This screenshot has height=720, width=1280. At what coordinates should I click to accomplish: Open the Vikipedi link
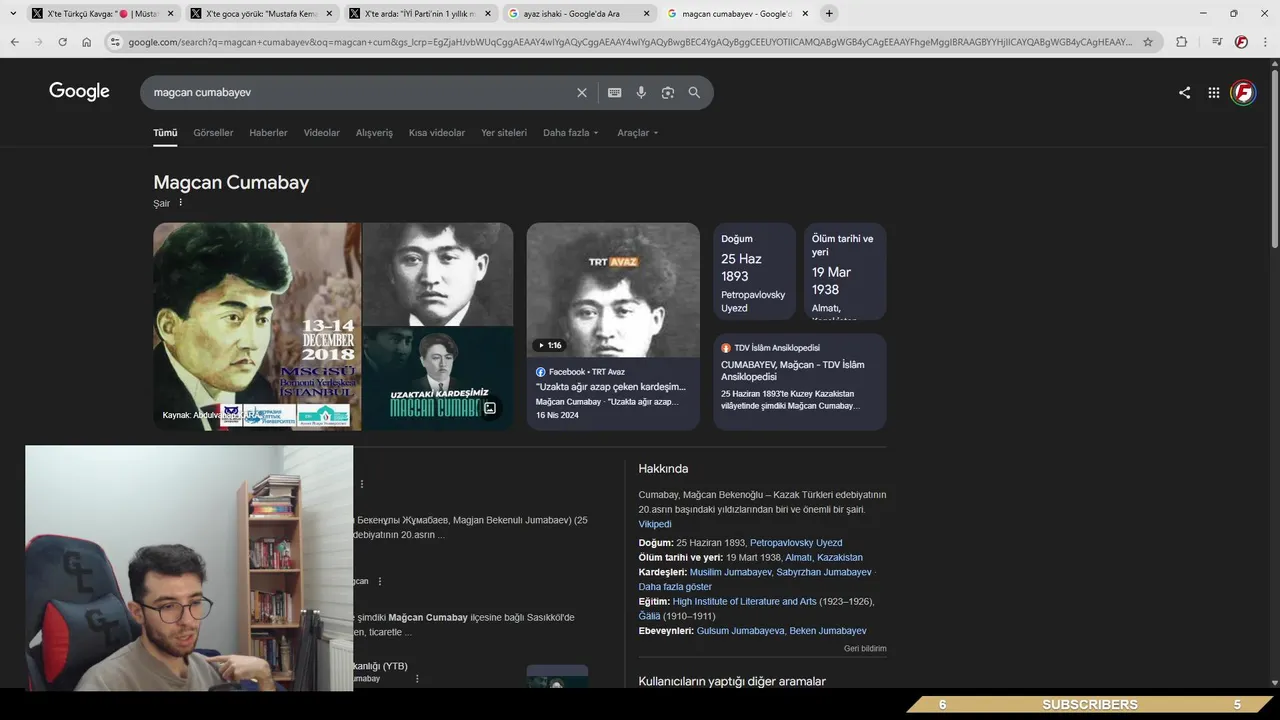click(x=655, y=524)
